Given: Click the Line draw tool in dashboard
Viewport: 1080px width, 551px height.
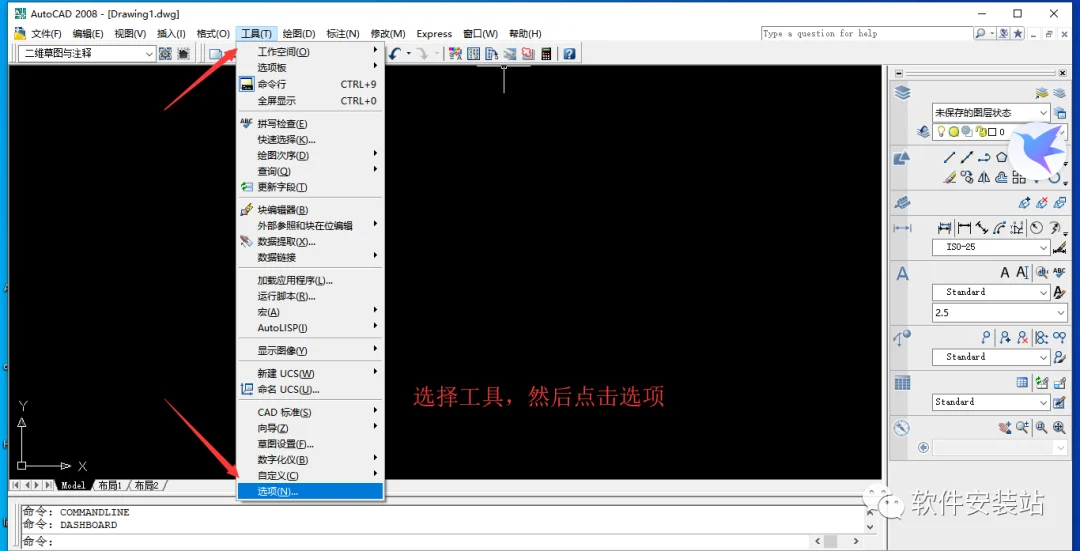Looking at the screenshot, I should point(950,158).
